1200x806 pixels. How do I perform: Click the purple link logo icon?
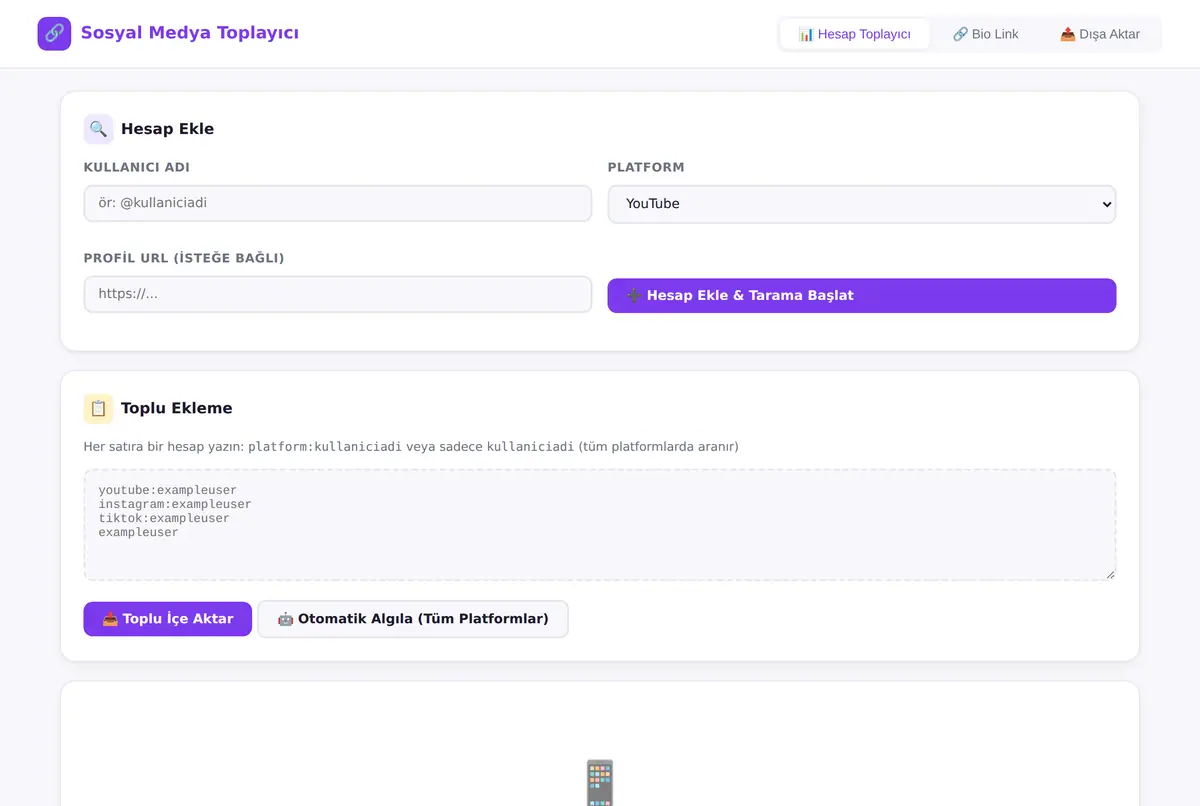click(54, 34)
